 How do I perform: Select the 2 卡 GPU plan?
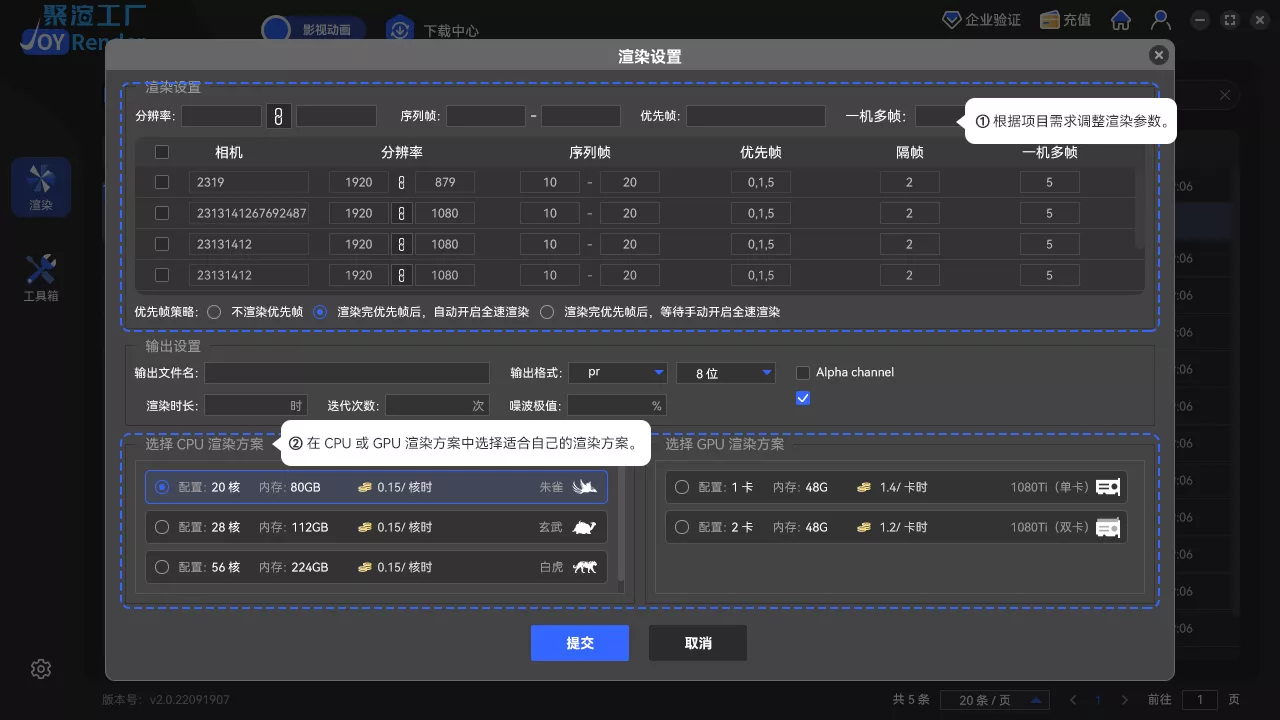[x=896, y=527]
